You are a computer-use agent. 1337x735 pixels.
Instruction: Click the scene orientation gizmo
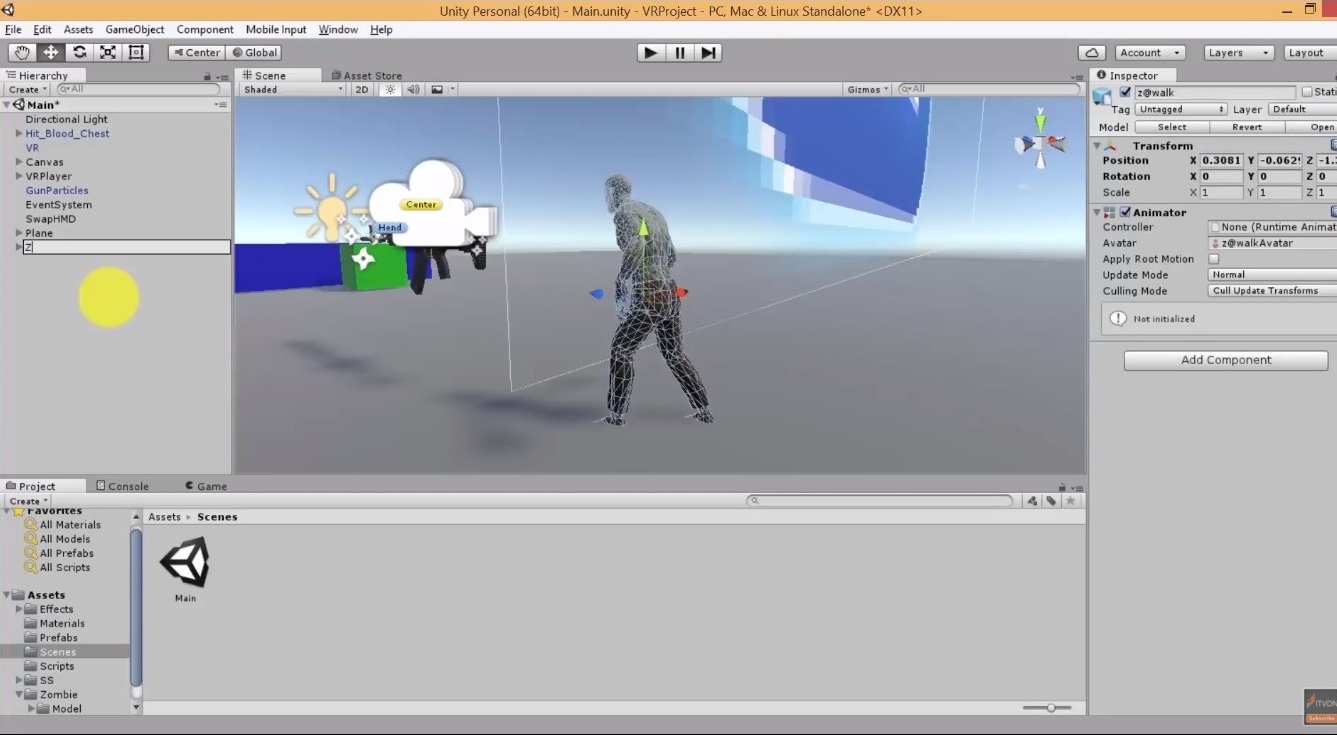pos(1040,142)
